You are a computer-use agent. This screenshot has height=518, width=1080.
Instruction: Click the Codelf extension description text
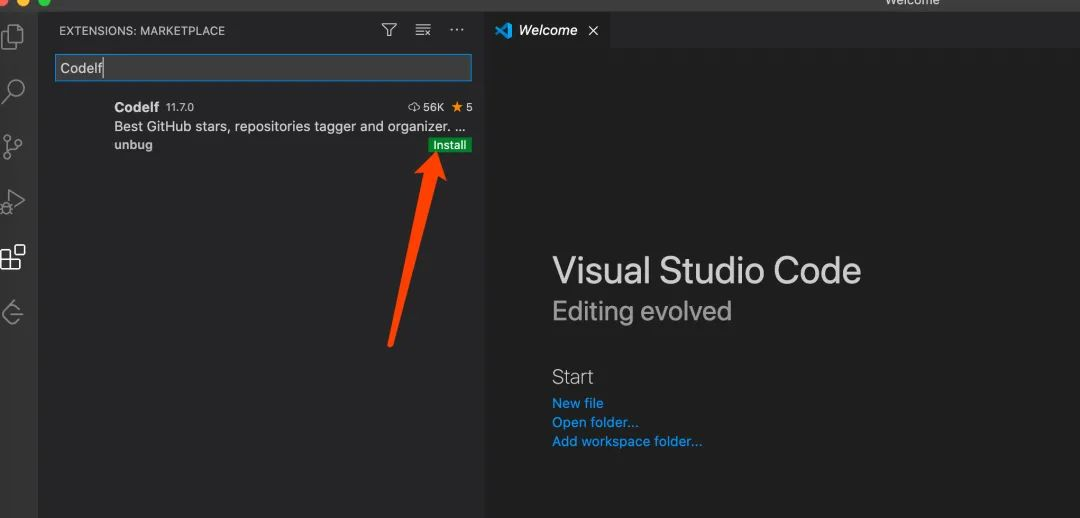[x=289, y=126]
